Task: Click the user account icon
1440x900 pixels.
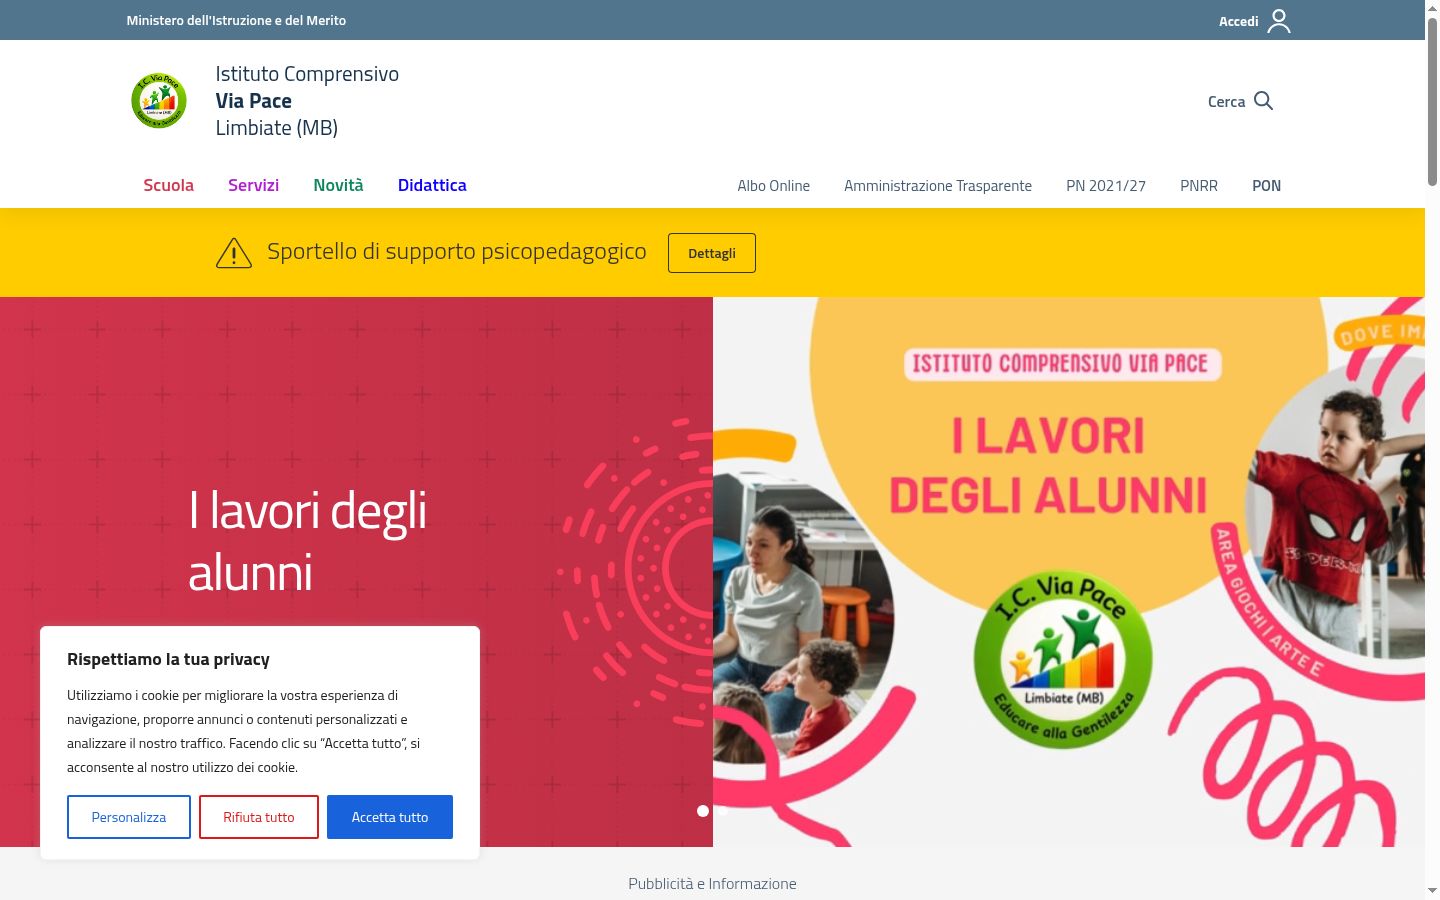Action: pyautogui.click(x=1279, y=21)
